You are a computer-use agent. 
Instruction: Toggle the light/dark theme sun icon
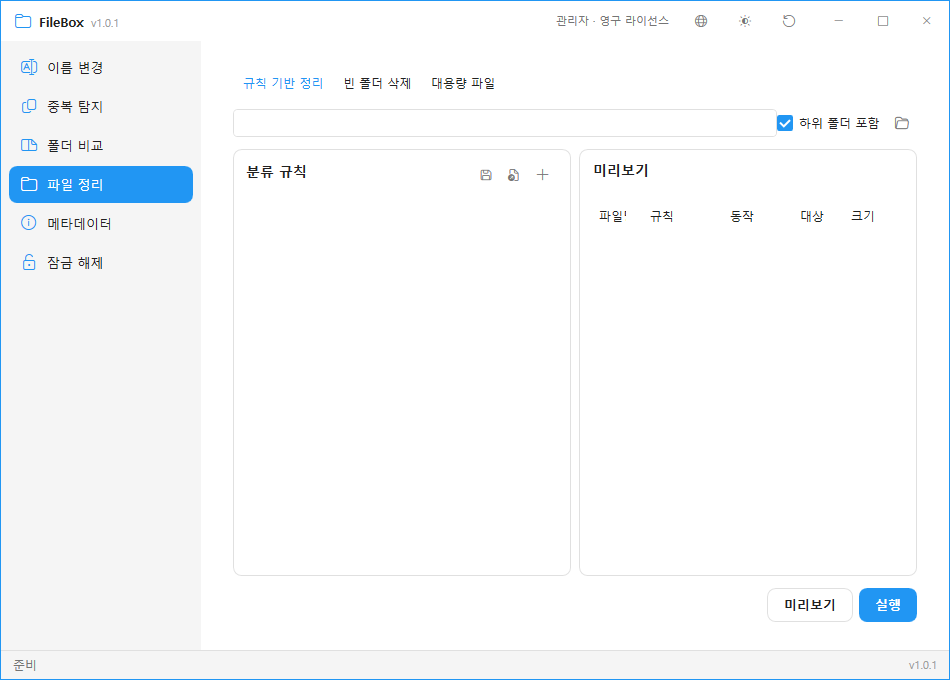tap(745, 21)
